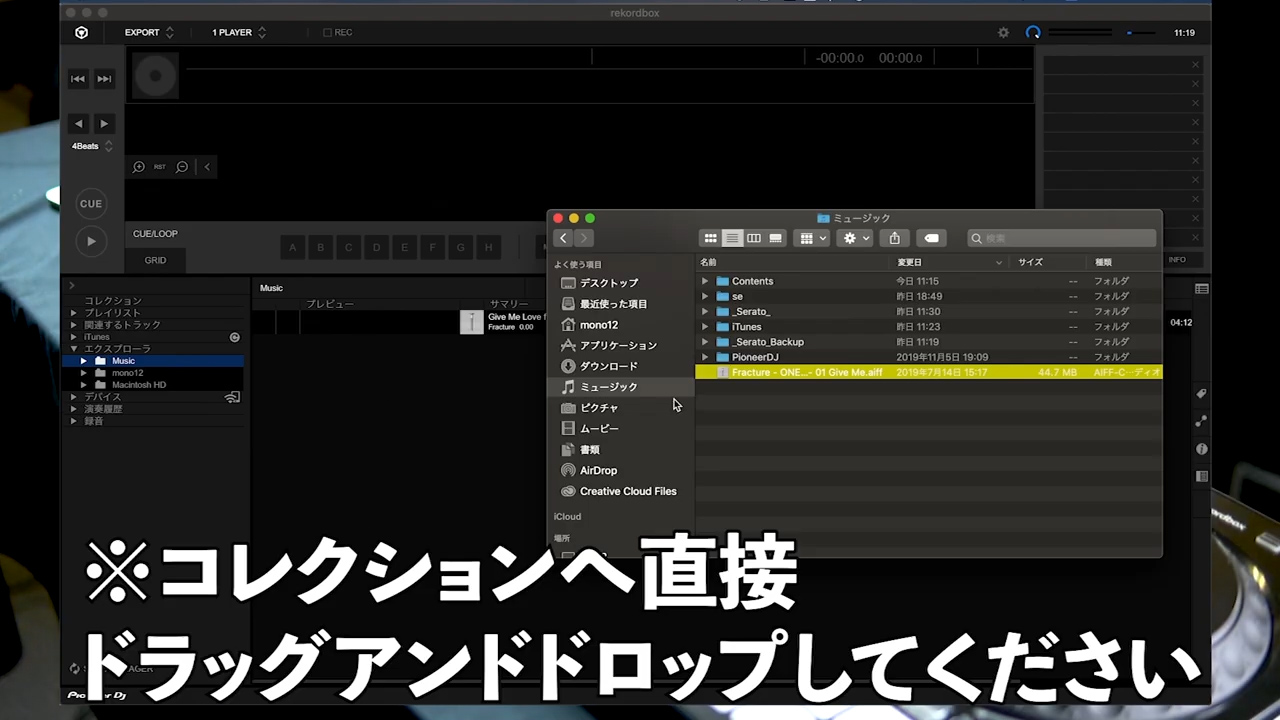Switch Finder to icon view
Image resolution: width=1280 pixels, height=720 pixels.
(710, 238)
